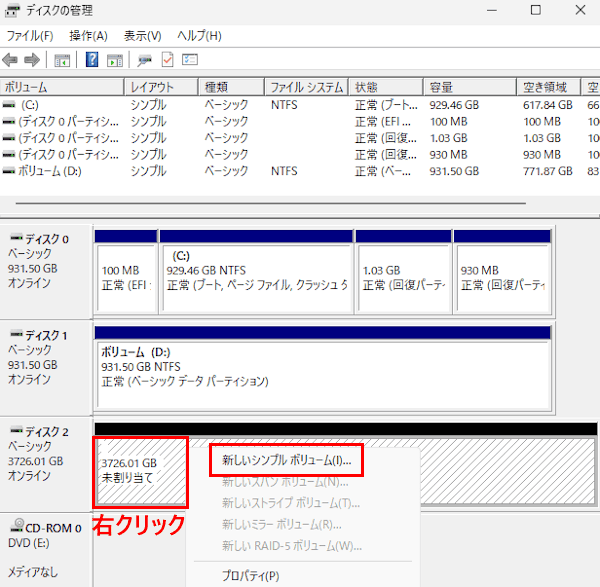Select the 100 MB EFI partition on Disk 0
This screenshot has width=600, height=587.
pyautogui.click(x=126, y=272)
